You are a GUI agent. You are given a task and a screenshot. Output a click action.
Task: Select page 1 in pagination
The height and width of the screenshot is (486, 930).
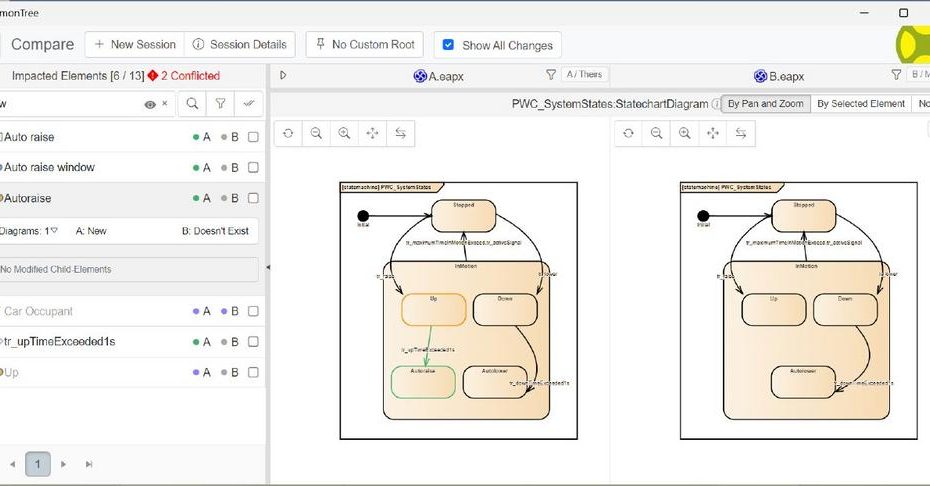38,464
